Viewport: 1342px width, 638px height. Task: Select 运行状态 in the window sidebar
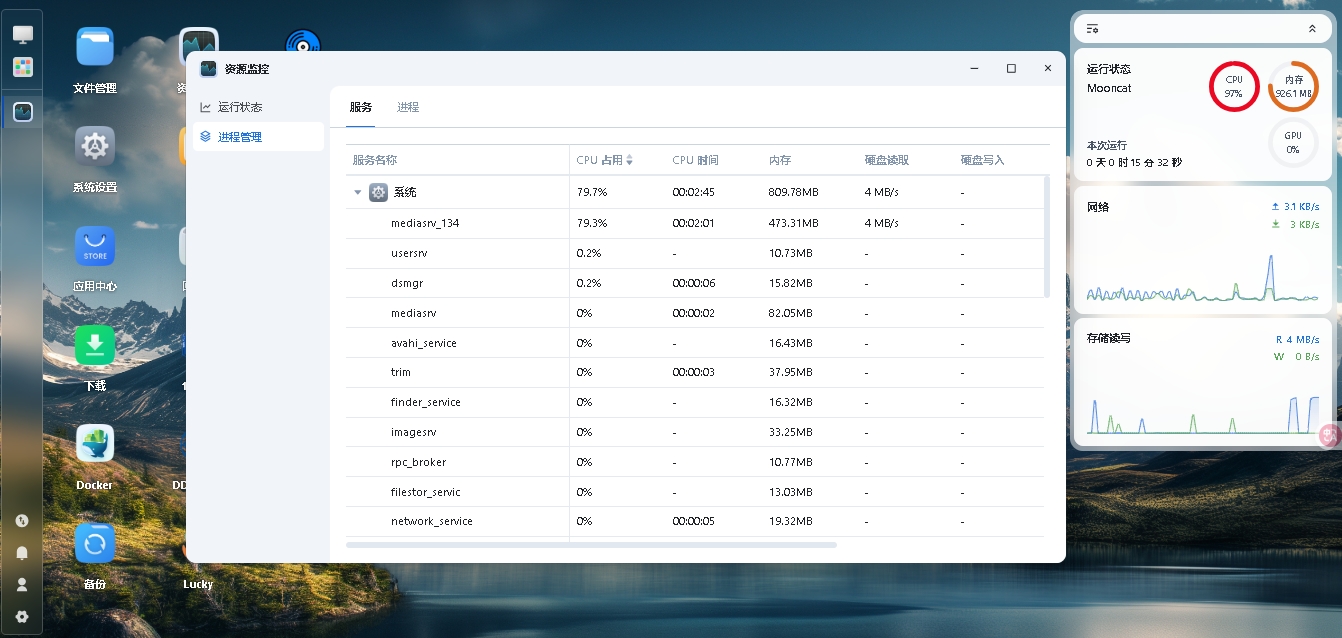[258, 107]
